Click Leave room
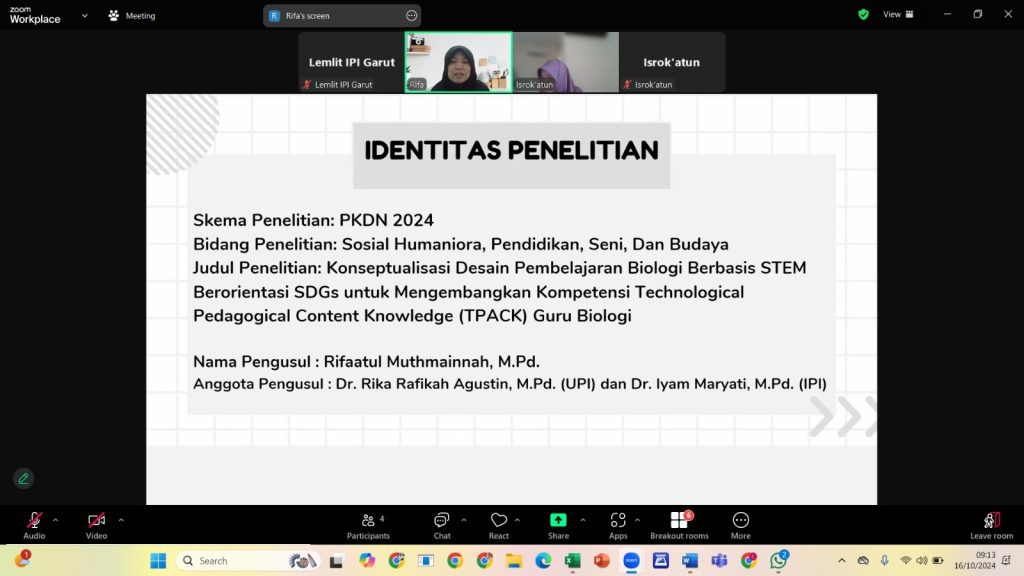 click(x=991, y=525)
